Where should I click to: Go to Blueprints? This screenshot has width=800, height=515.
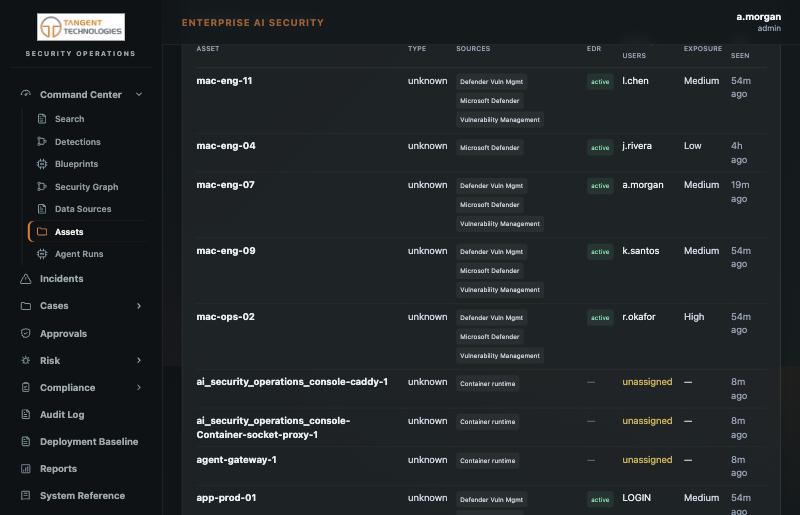point(77,164)
